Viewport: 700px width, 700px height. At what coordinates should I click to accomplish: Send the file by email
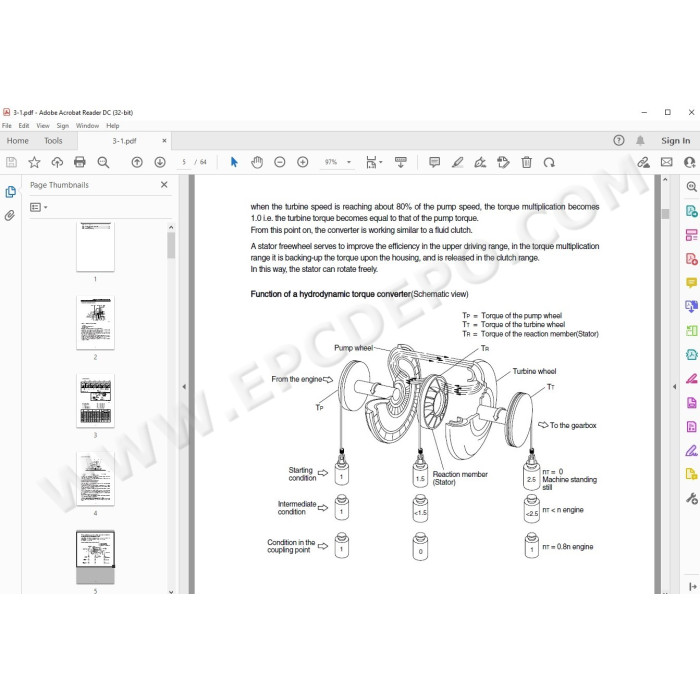coord(667,162)
